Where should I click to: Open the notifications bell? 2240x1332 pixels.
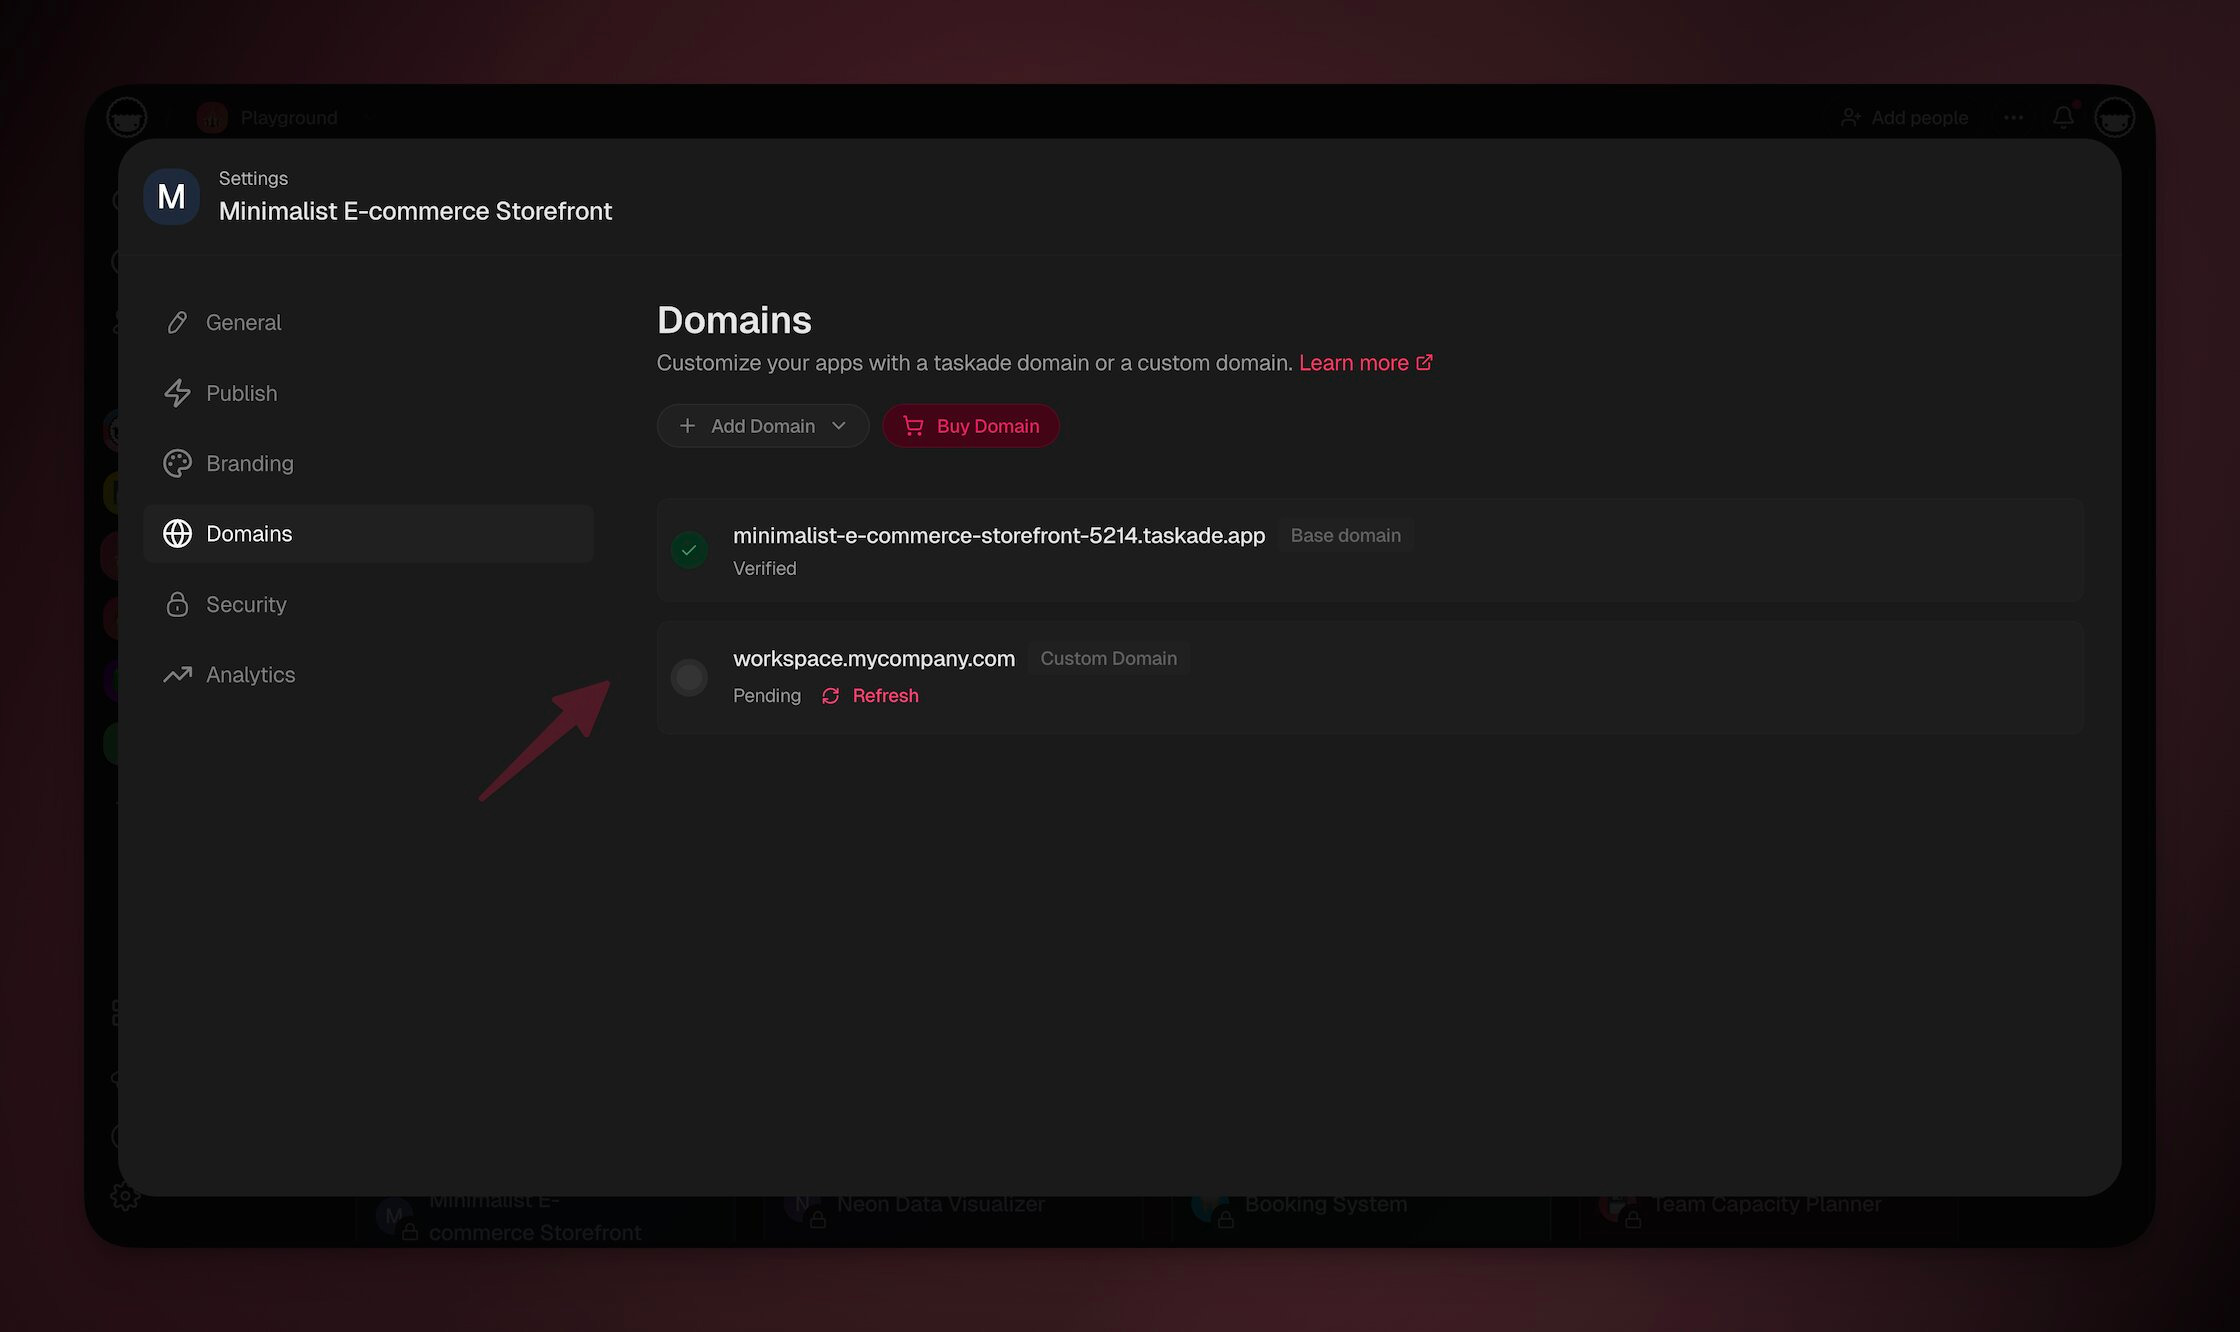(x=2063, y=118)
